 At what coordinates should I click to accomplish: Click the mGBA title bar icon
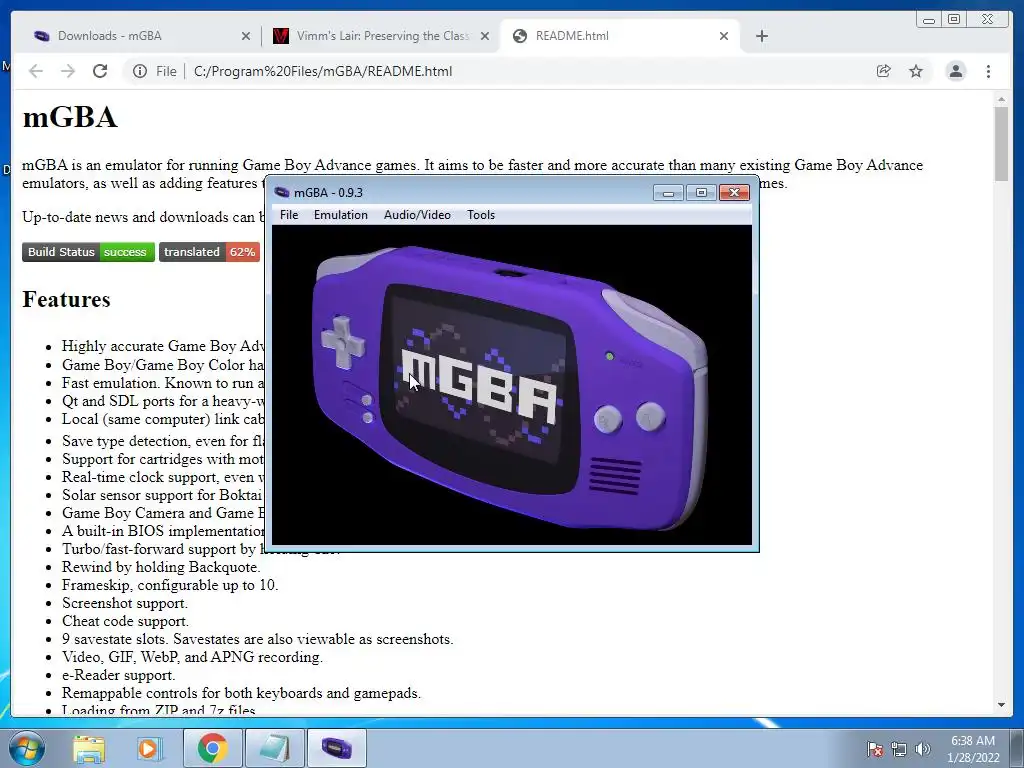tap(282, 192)
